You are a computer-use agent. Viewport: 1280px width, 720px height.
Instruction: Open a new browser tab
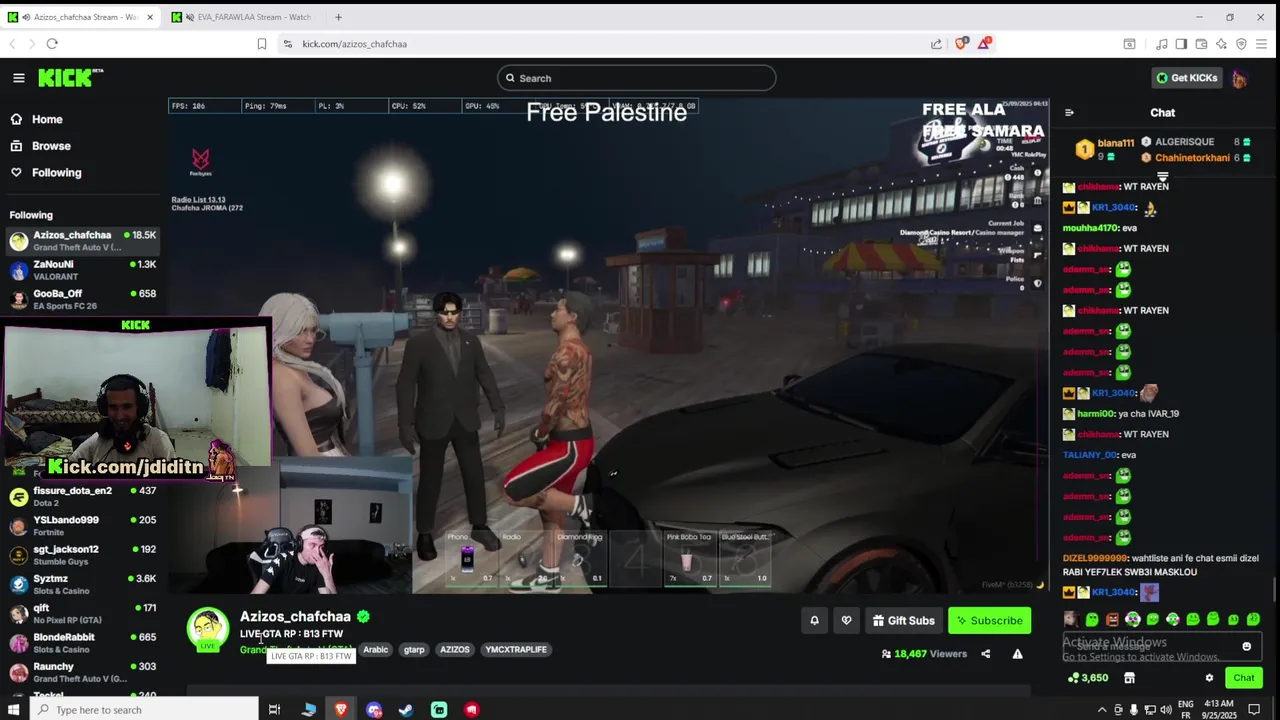click(338, 17)
